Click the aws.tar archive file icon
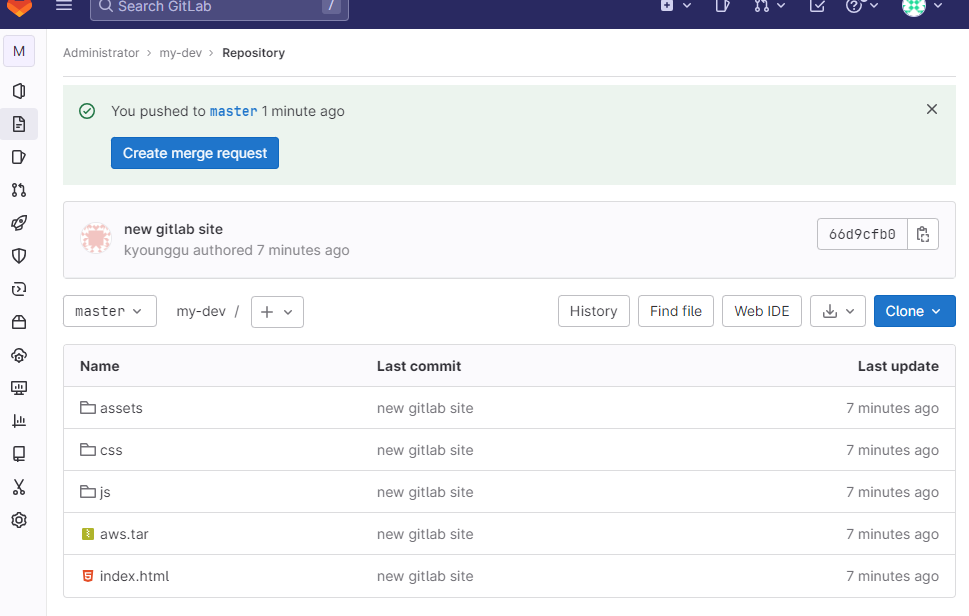The width and height of the screenshot is (969, 616). [88, 534]
